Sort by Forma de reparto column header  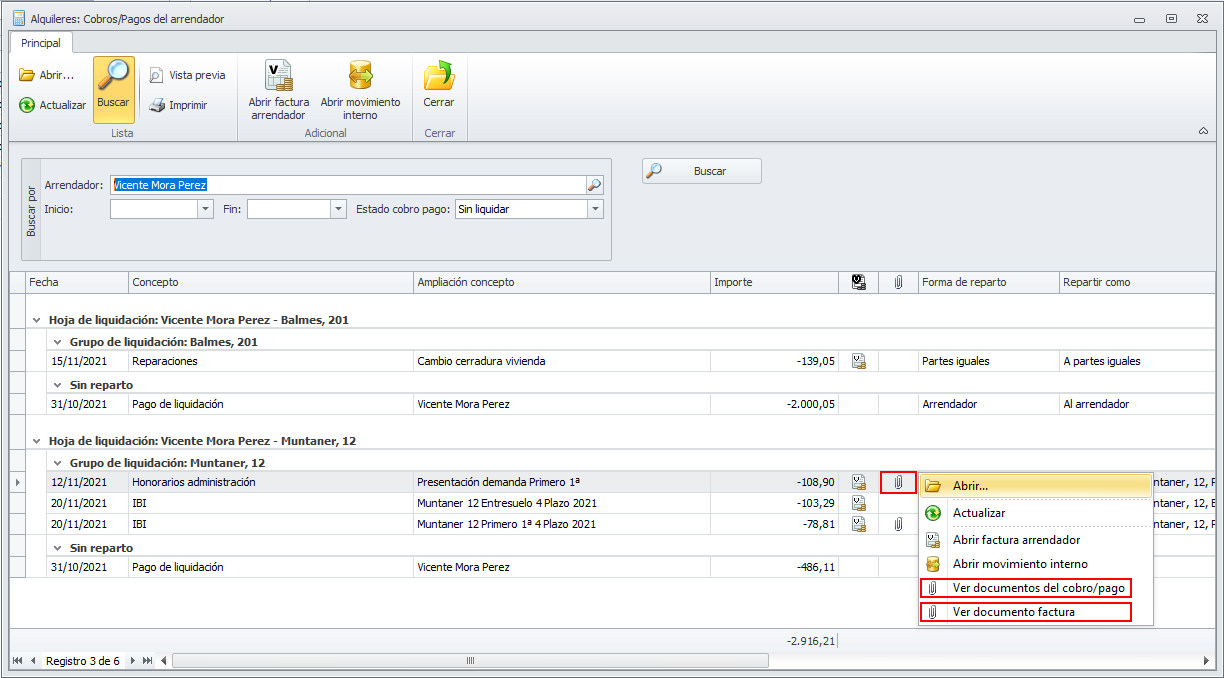click(988, 282)
